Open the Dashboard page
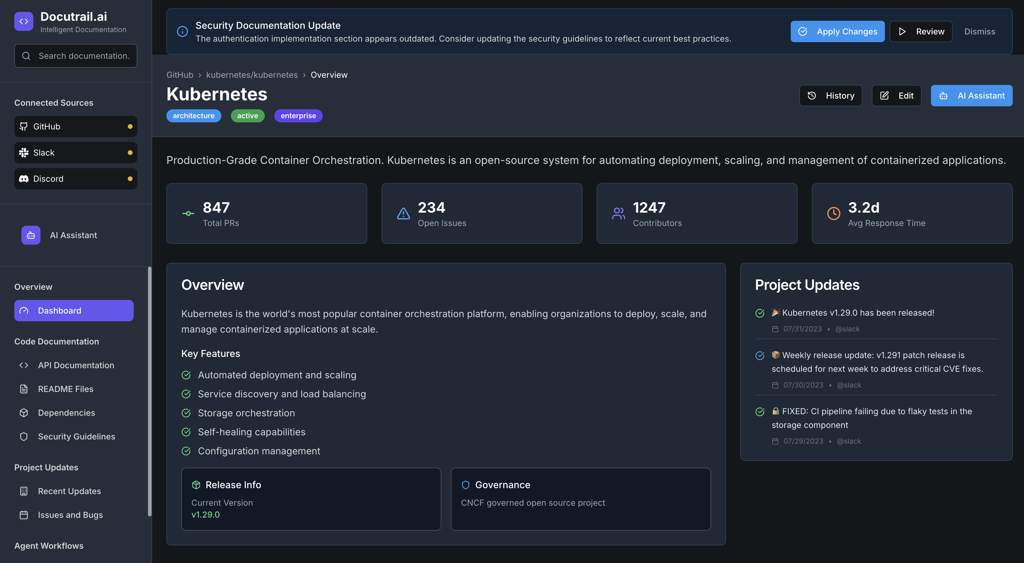The height and width of the screenshot is (563, 1024). tap(74, 311)
